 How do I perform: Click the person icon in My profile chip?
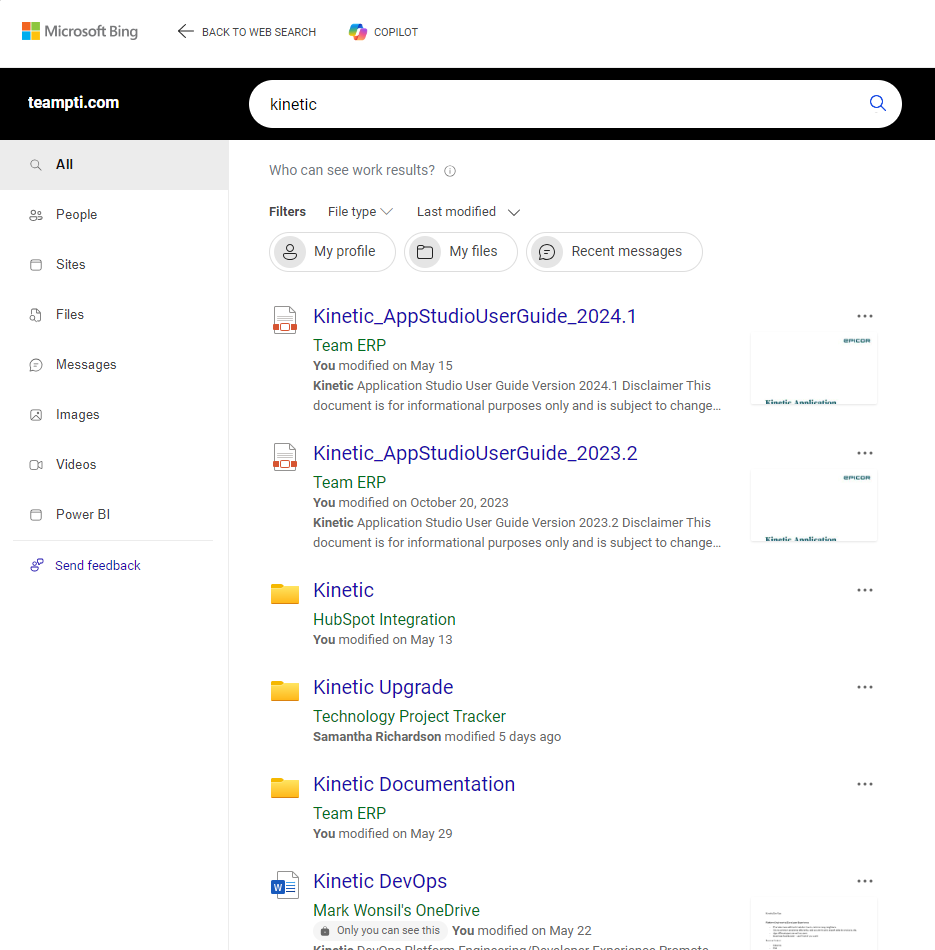point(290,251)
